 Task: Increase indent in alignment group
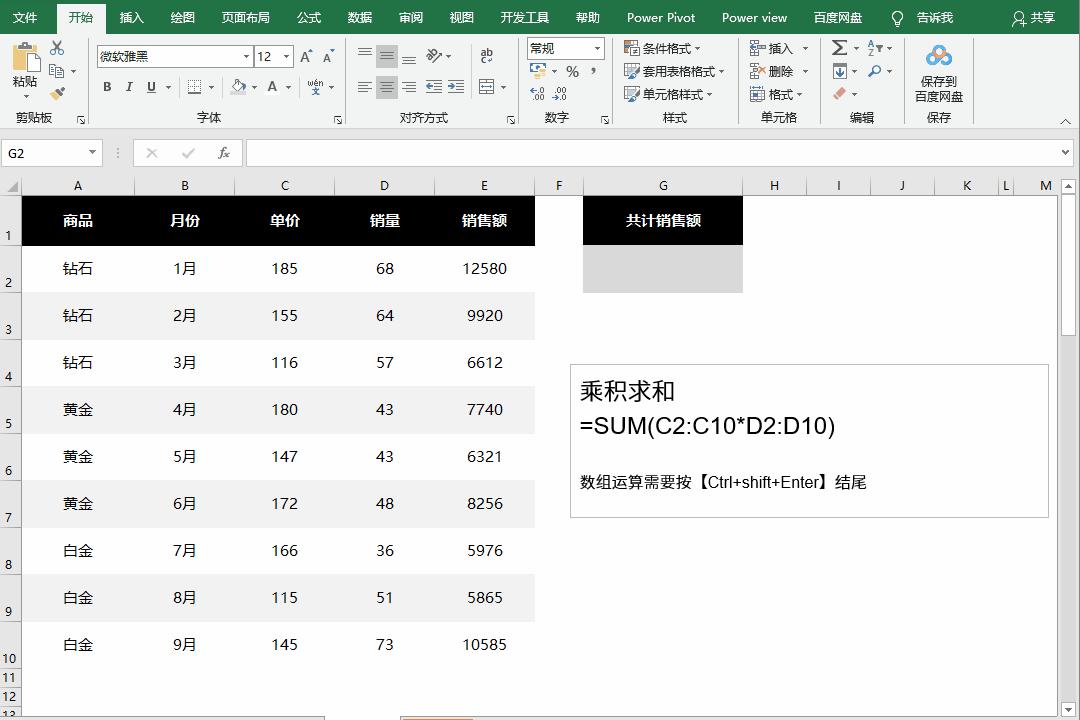[x=456, y=87]
